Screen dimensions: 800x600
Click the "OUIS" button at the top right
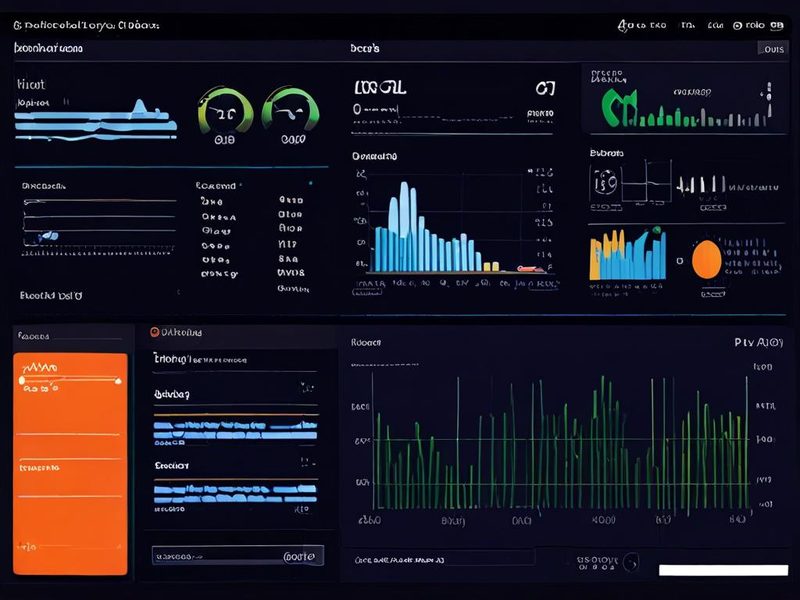[x=773, y=49]
